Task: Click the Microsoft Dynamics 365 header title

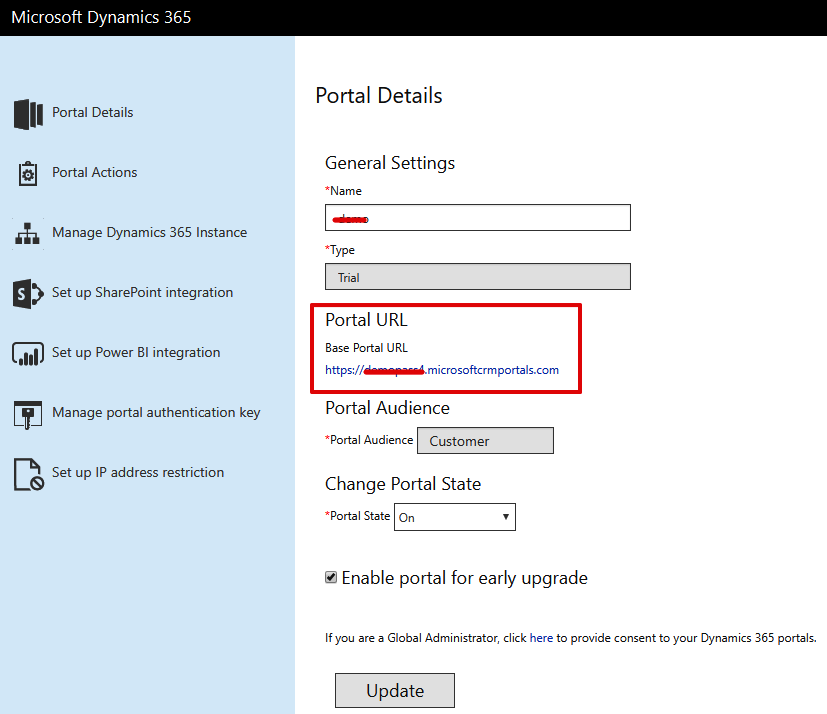Action: click(x=101, y=17)
